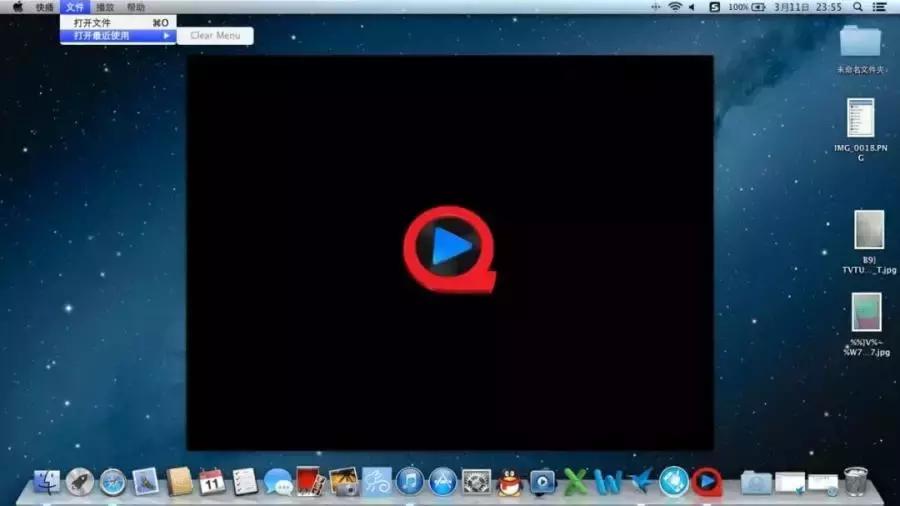
Task: Open Reminders from the Dock
Action: pyautogui.click(x=245, y=481)
